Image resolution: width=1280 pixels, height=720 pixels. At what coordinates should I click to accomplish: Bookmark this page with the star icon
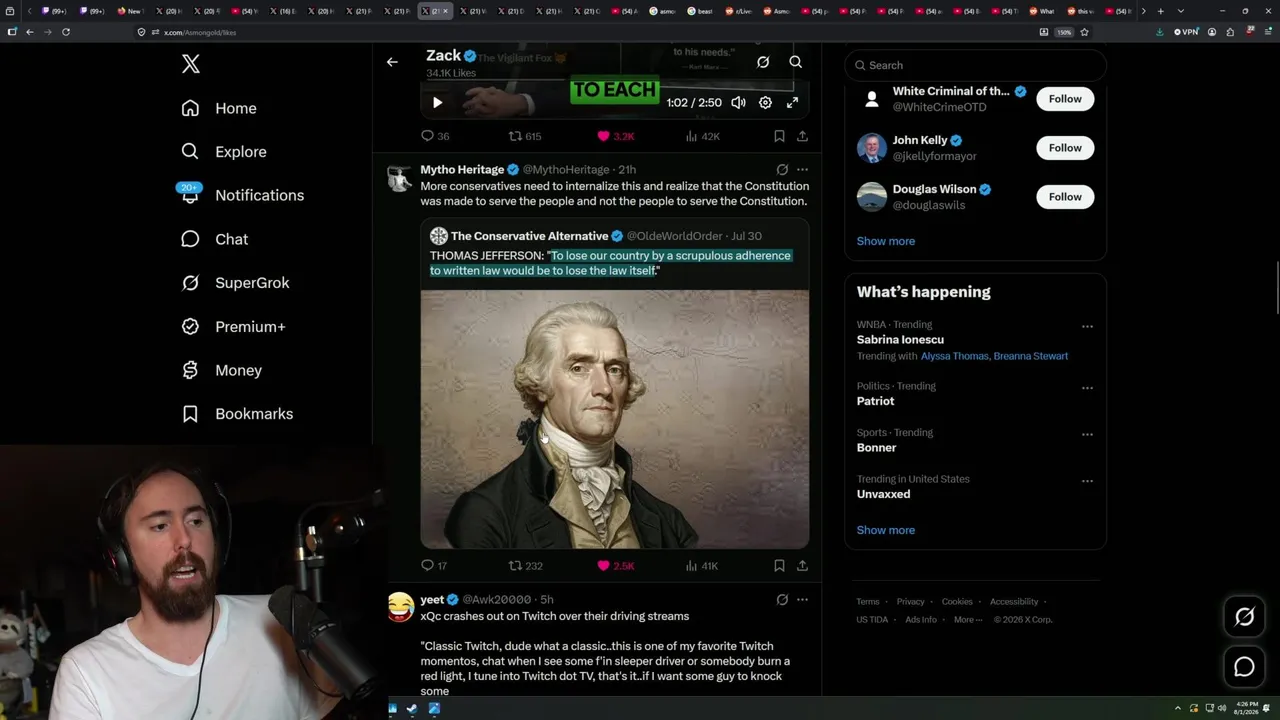1084,32
